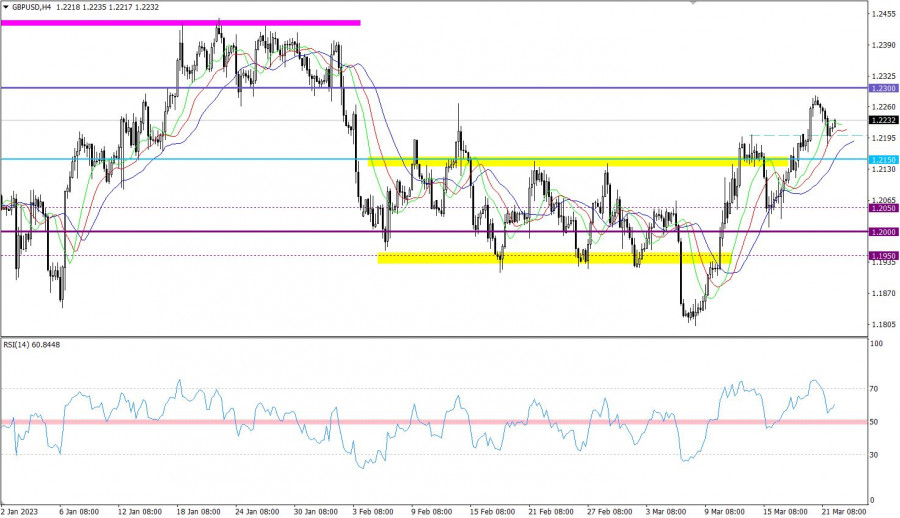Open the GBPUSD,H4 chart title triangle
Image resolution: width=900 pixels, height=518 pixels.
[6, 7]
